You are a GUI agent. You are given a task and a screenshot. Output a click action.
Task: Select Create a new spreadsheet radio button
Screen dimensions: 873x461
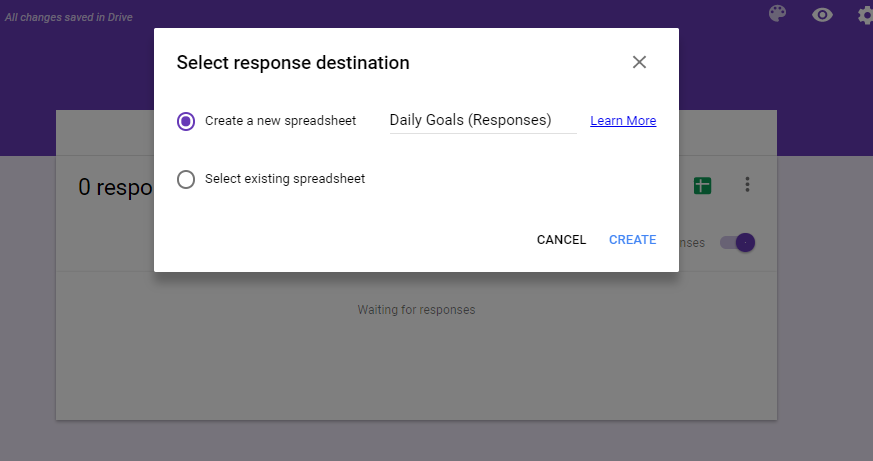(x=186, y=121)
